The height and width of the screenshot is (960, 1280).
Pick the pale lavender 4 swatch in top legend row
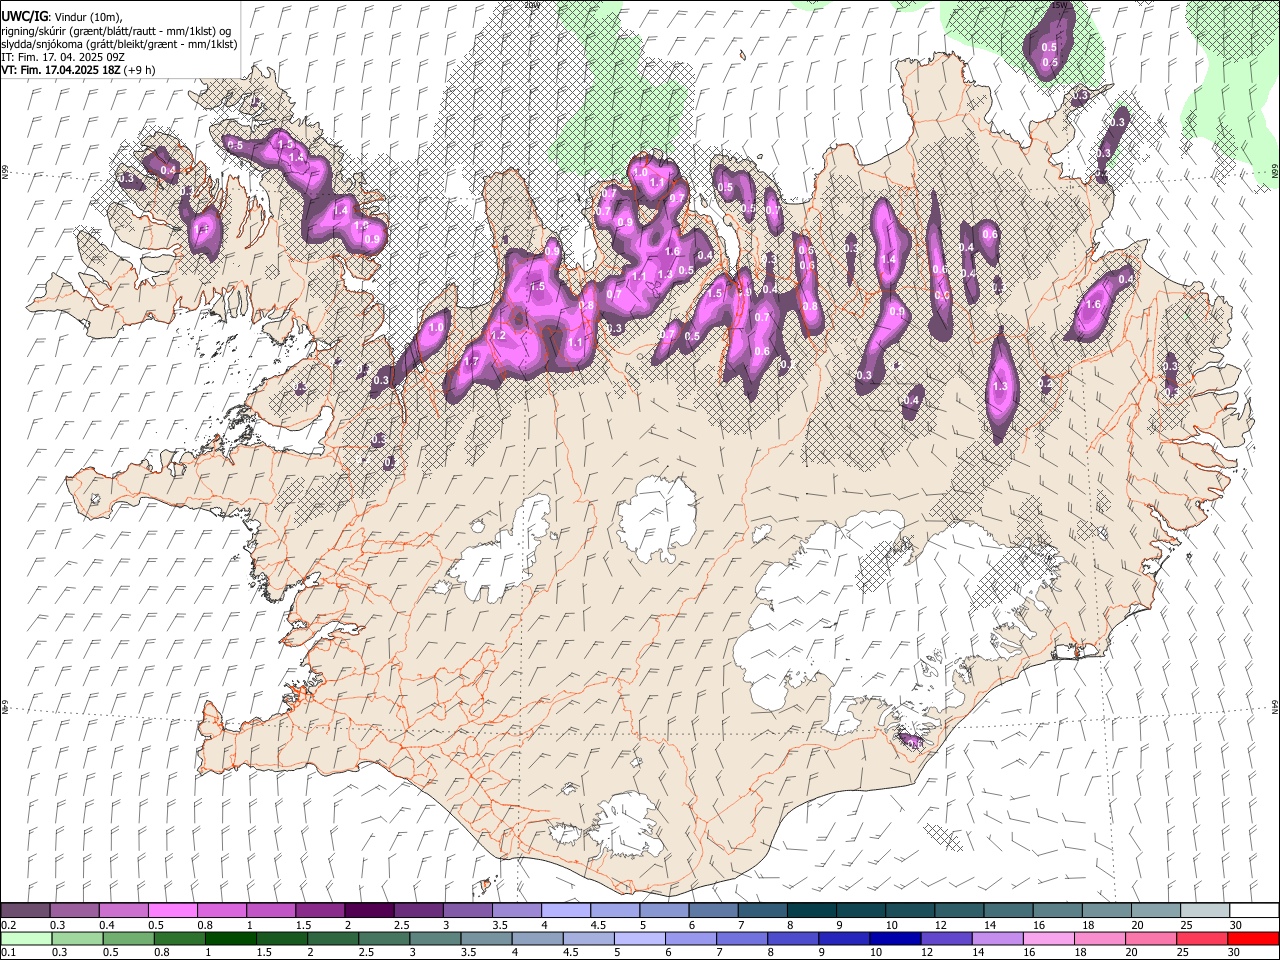pos(564,911)
